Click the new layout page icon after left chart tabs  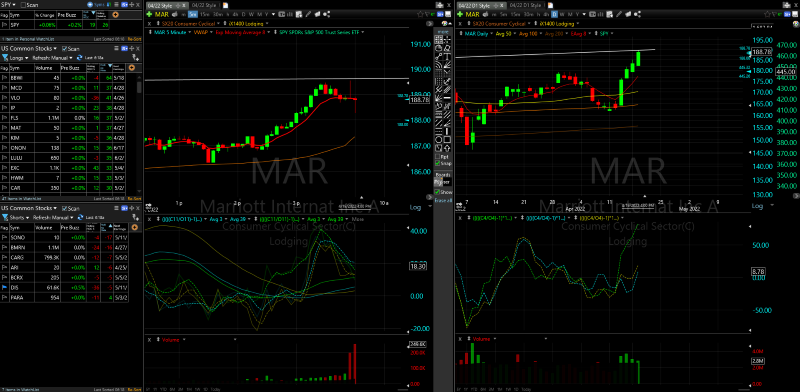point(226,5)
